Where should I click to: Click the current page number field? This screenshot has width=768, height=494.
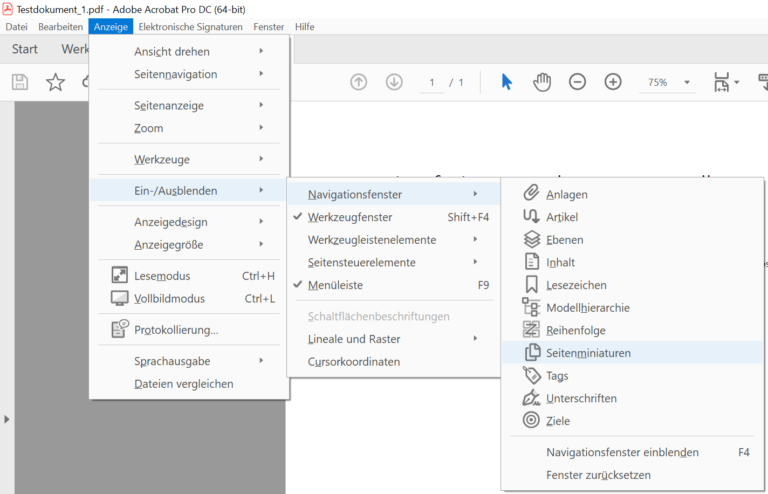click(x=432, y=82)
